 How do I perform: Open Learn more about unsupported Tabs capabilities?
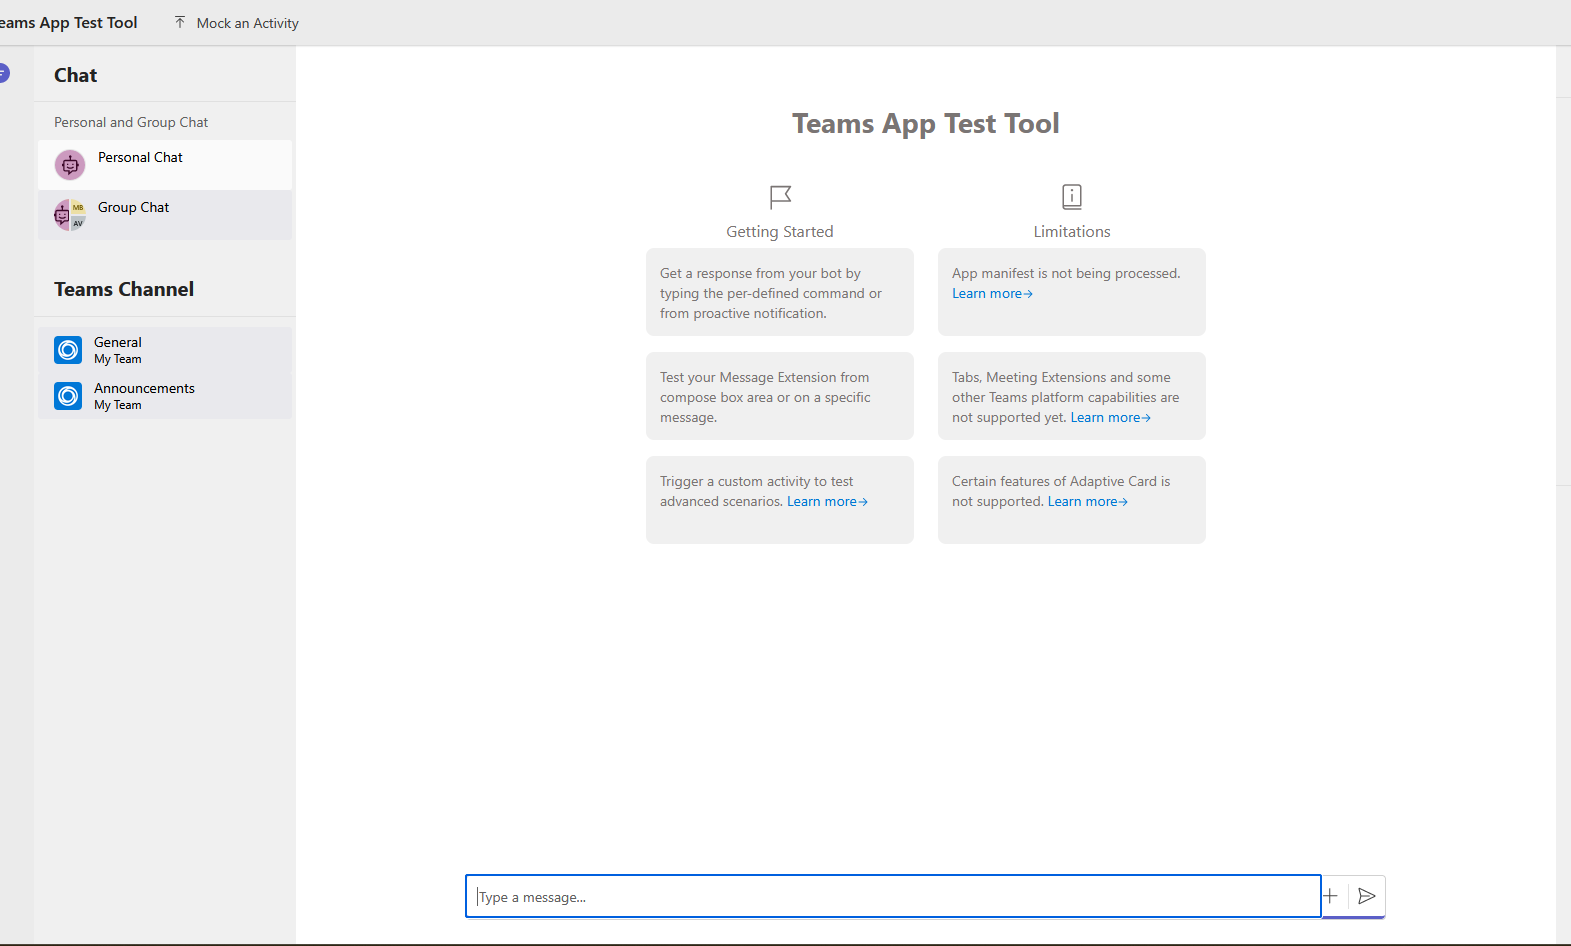coord(1111,418)
